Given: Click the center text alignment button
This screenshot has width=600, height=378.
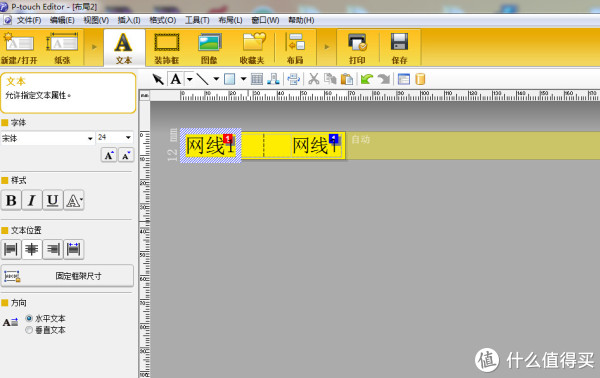Looking at the screenshot, I should click(x=31, y=249).
